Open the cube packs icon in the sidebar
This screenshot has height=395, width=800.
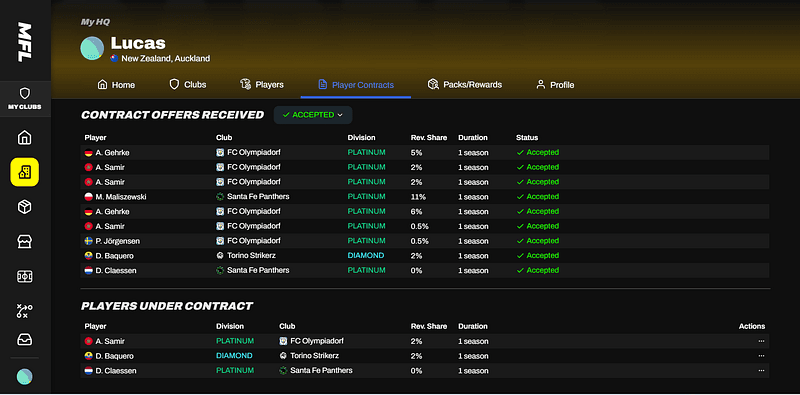24,207
